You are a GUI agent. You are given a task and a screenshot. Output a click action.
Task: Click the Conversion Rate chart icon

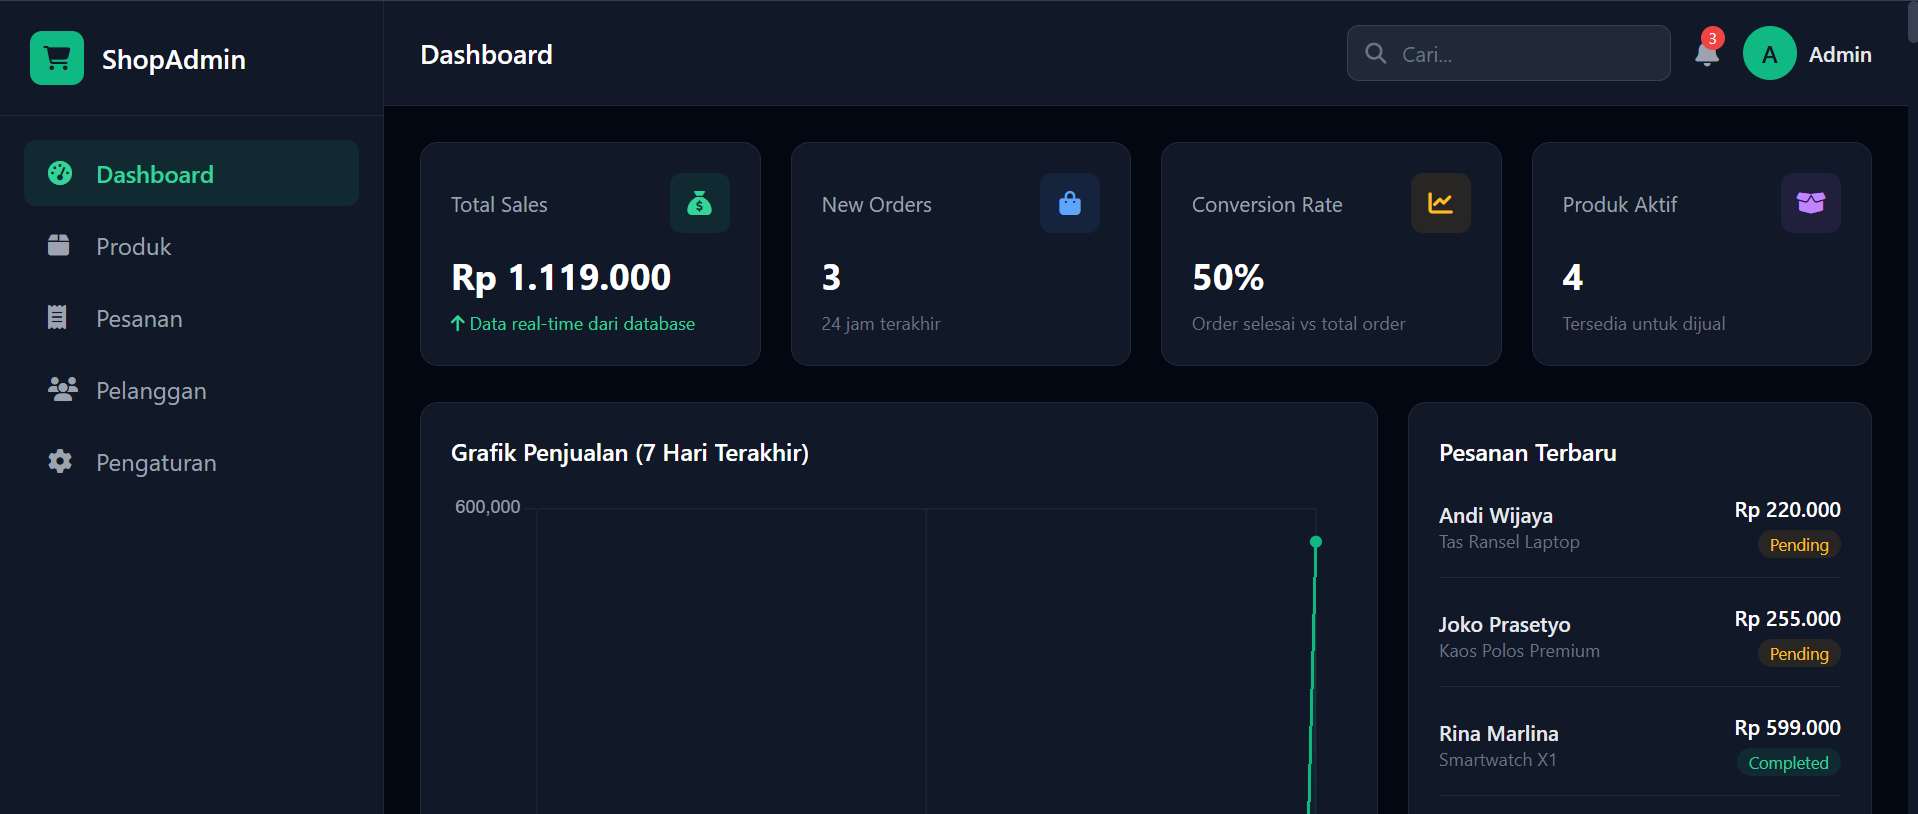[x=1441, y=203]
